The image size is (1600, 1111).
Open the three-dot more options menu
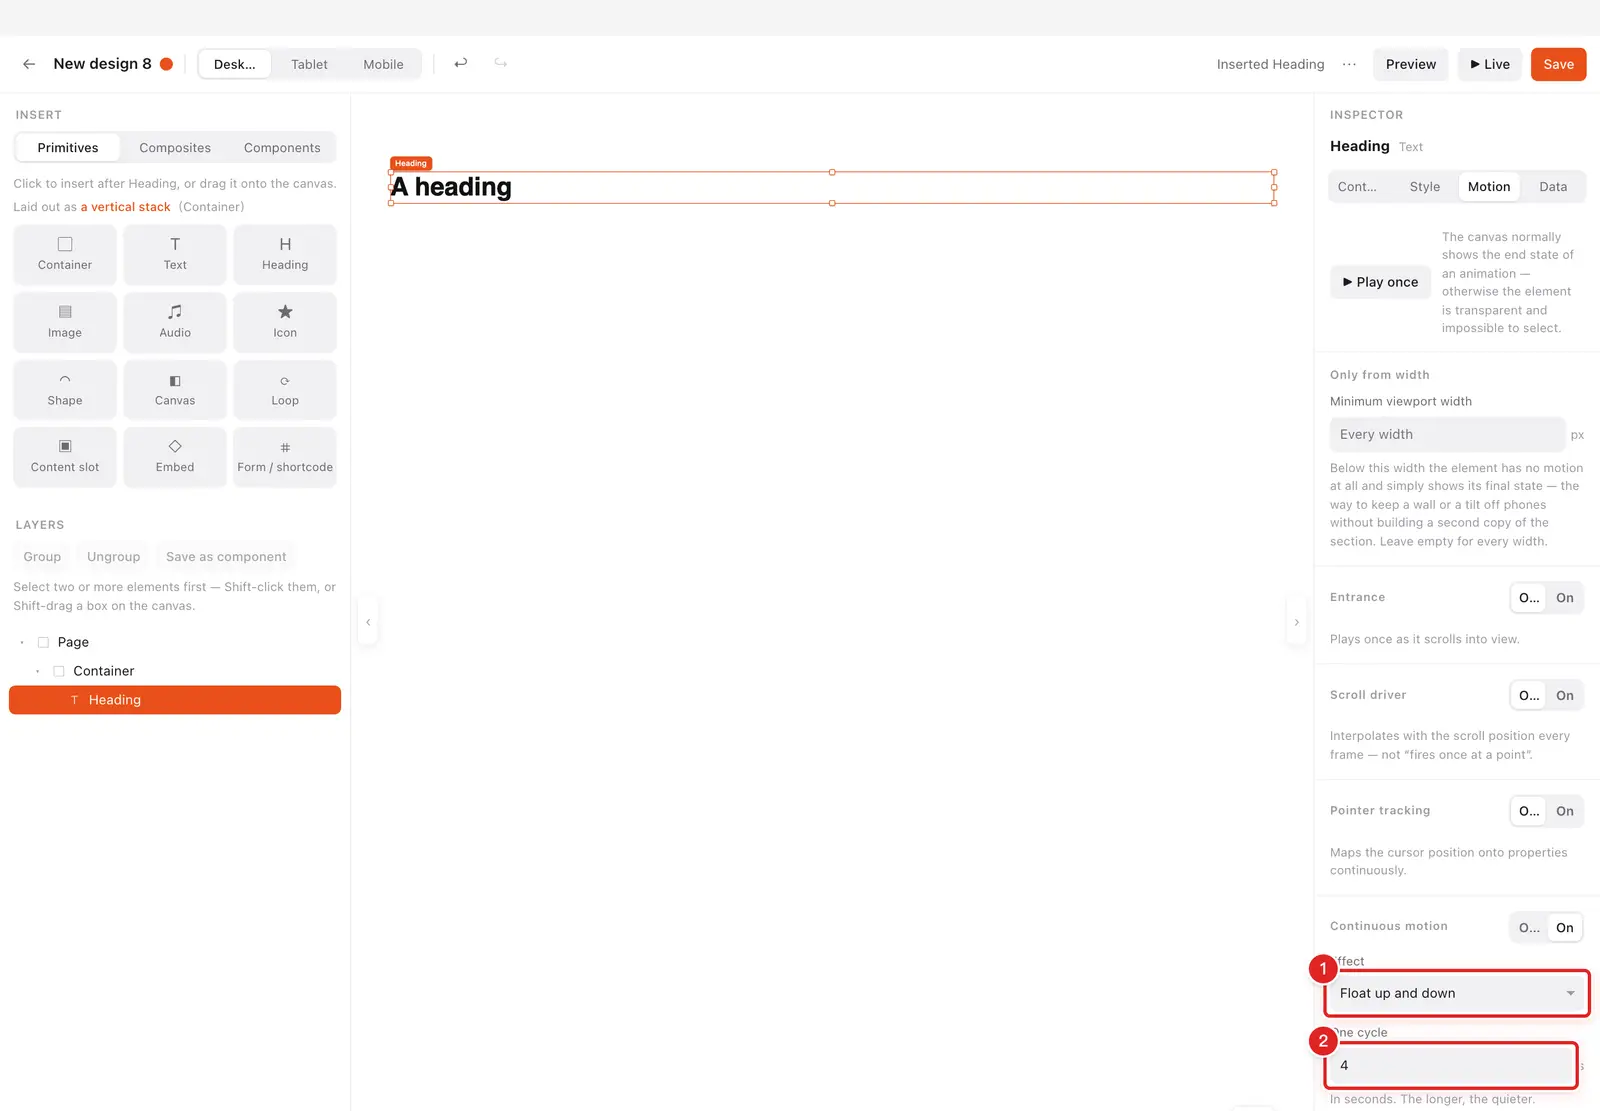1349,64
